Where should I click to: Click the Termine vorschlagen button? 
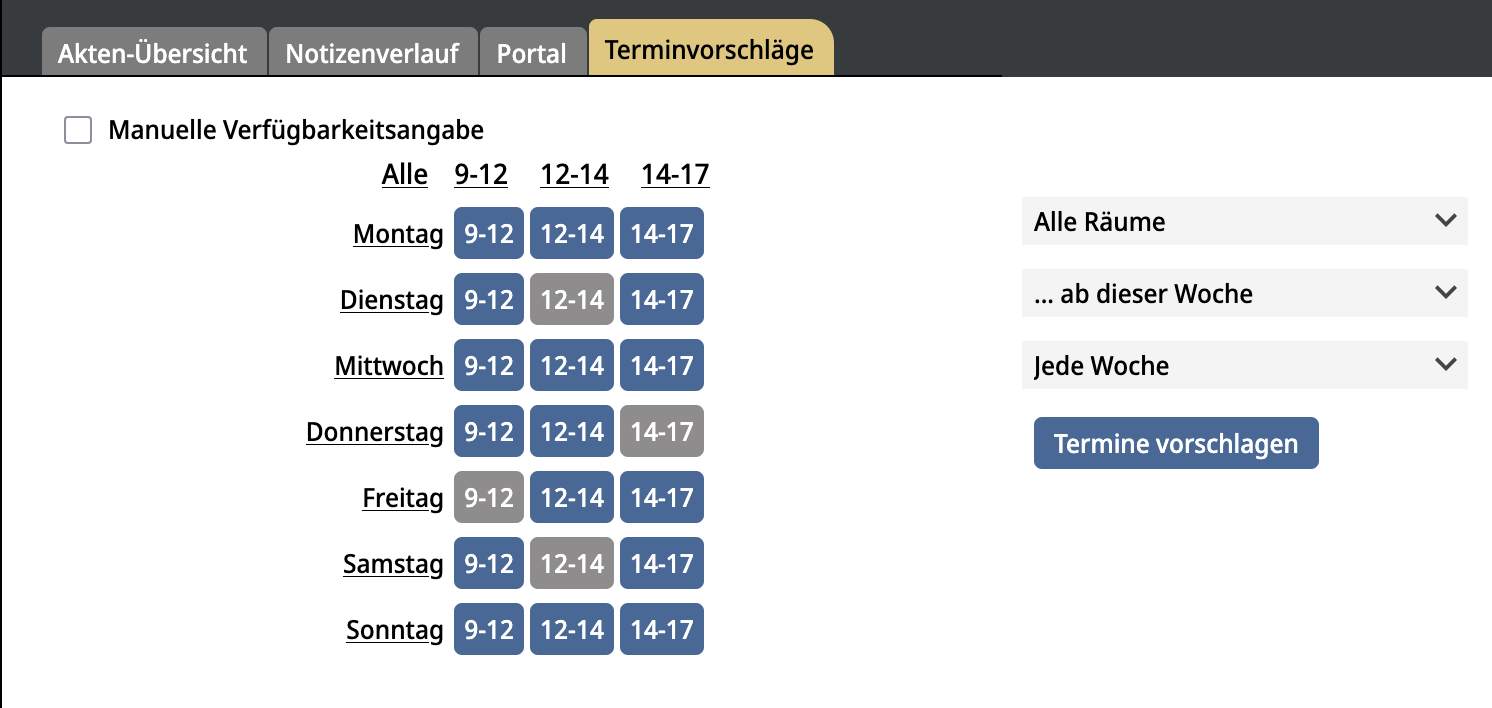tap(1176, 444)
